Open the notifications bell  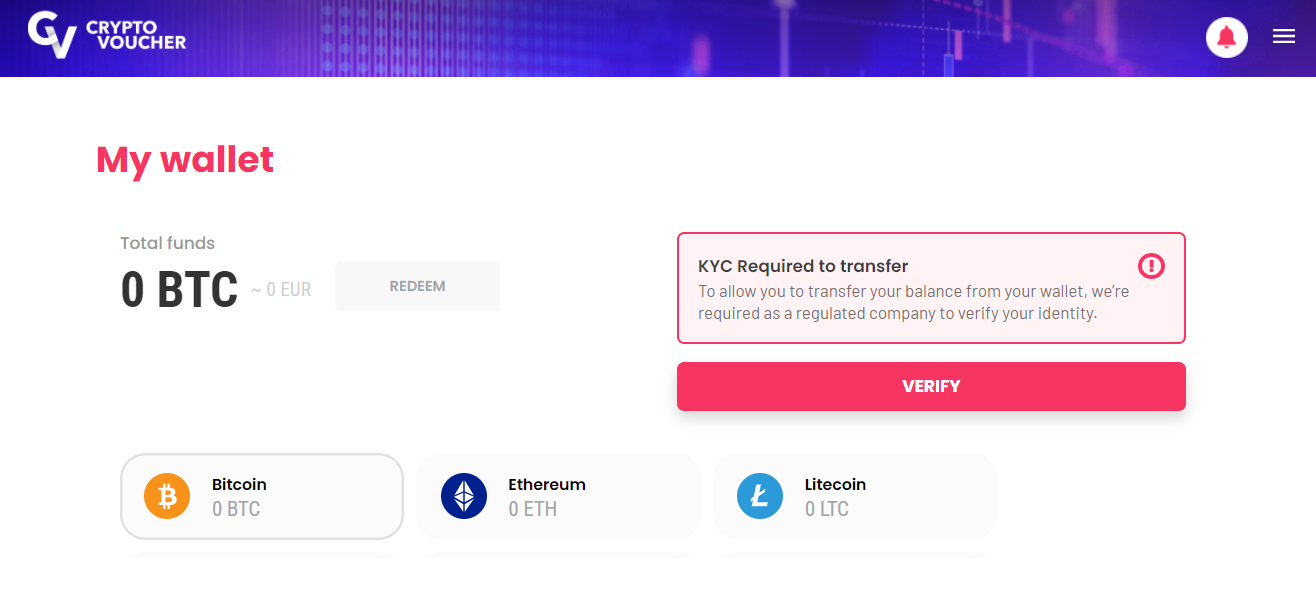(1227, 38)
